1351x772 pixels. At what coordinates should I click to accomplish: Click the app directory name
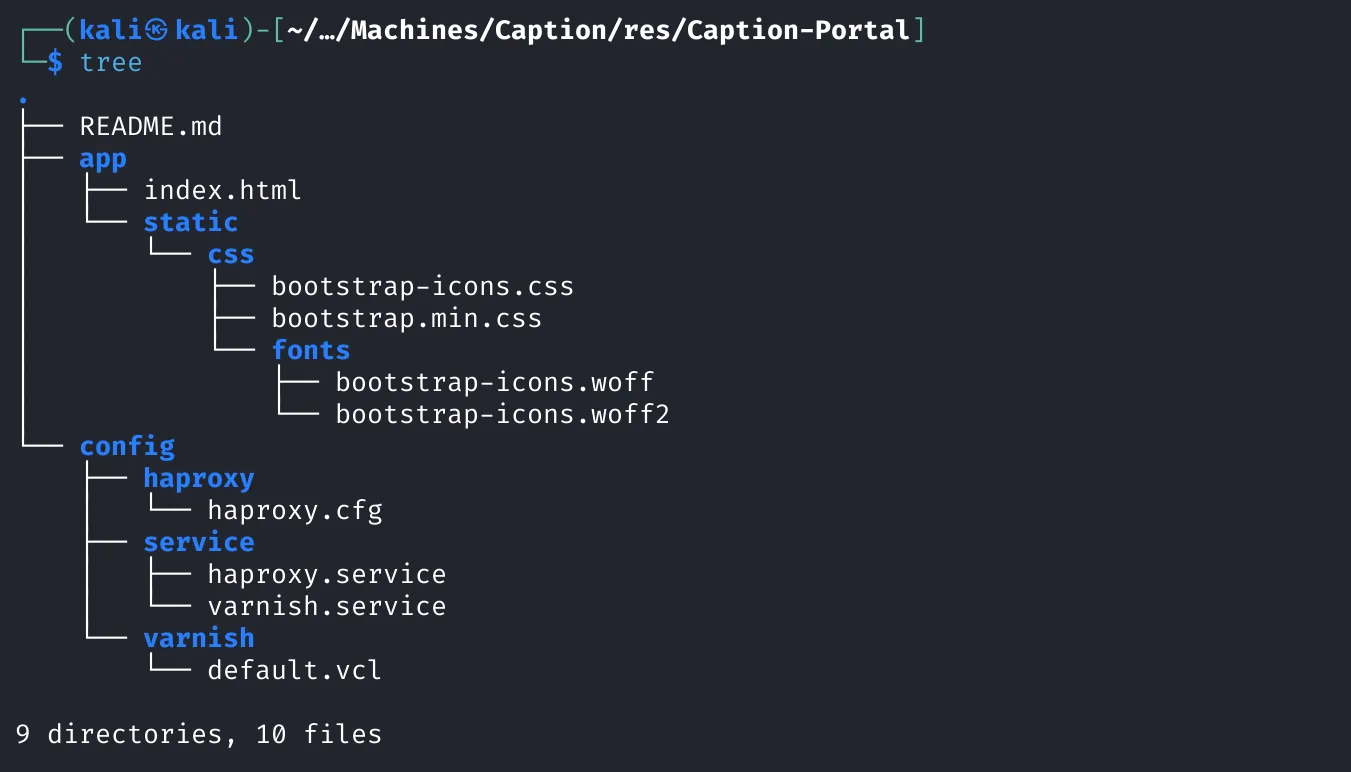pos(103,159)
